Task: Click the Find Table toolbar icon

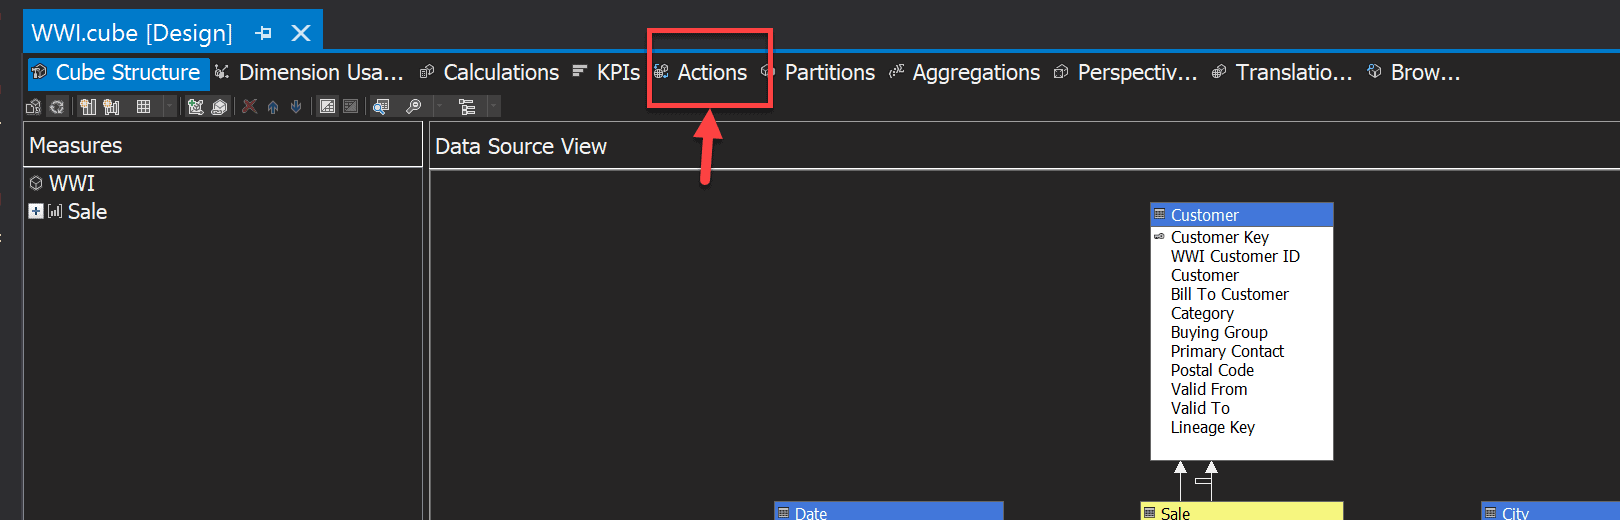Action: click(x=381, y=107)
